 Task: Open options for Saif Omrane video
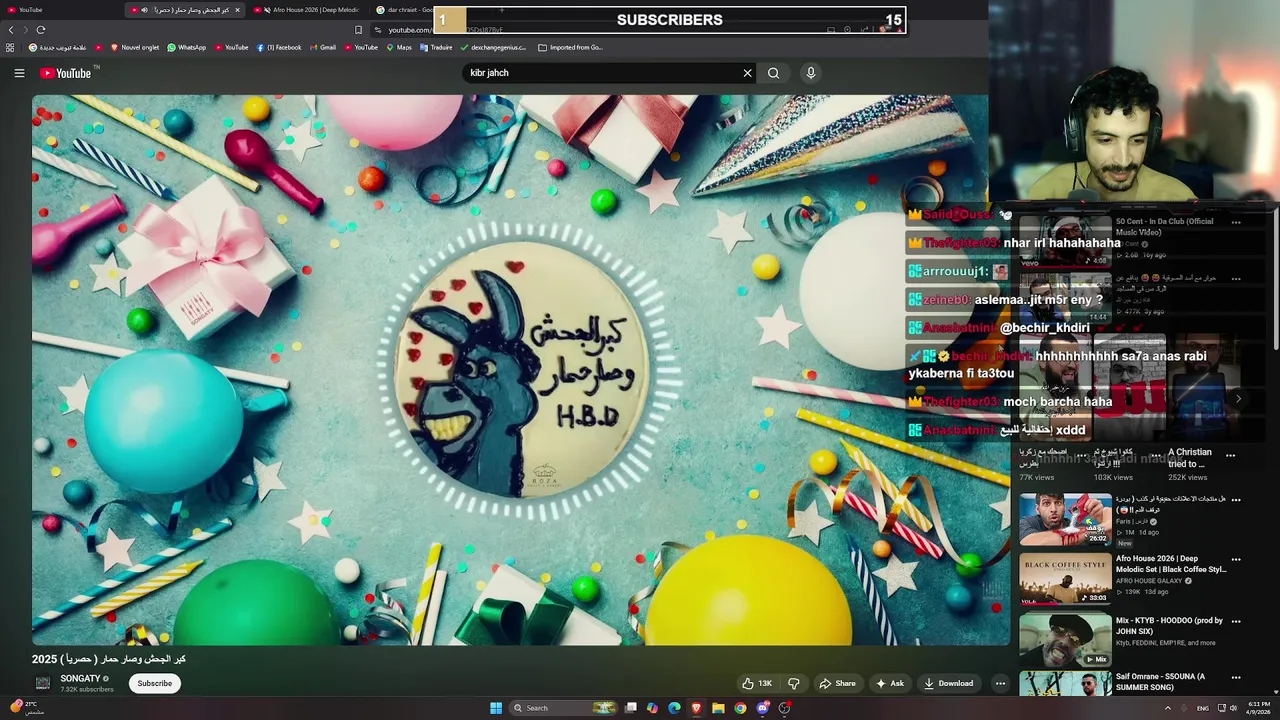click(x=1236, y=678)
